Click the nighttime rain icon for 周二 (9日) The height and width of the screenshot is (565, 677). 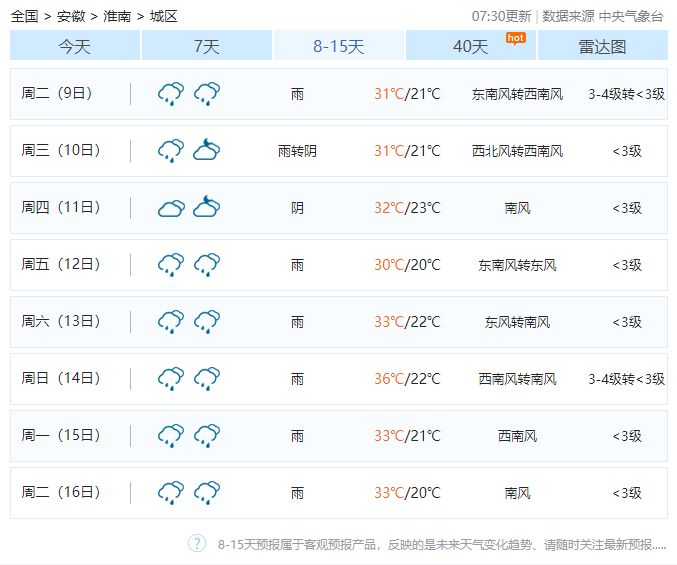207,94
